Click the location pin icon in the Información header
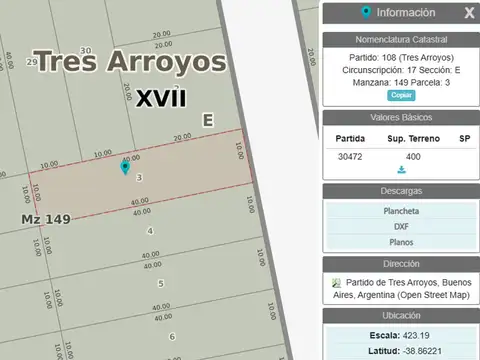The width and height of the screenshot is (480, 360). pos(366,13)
